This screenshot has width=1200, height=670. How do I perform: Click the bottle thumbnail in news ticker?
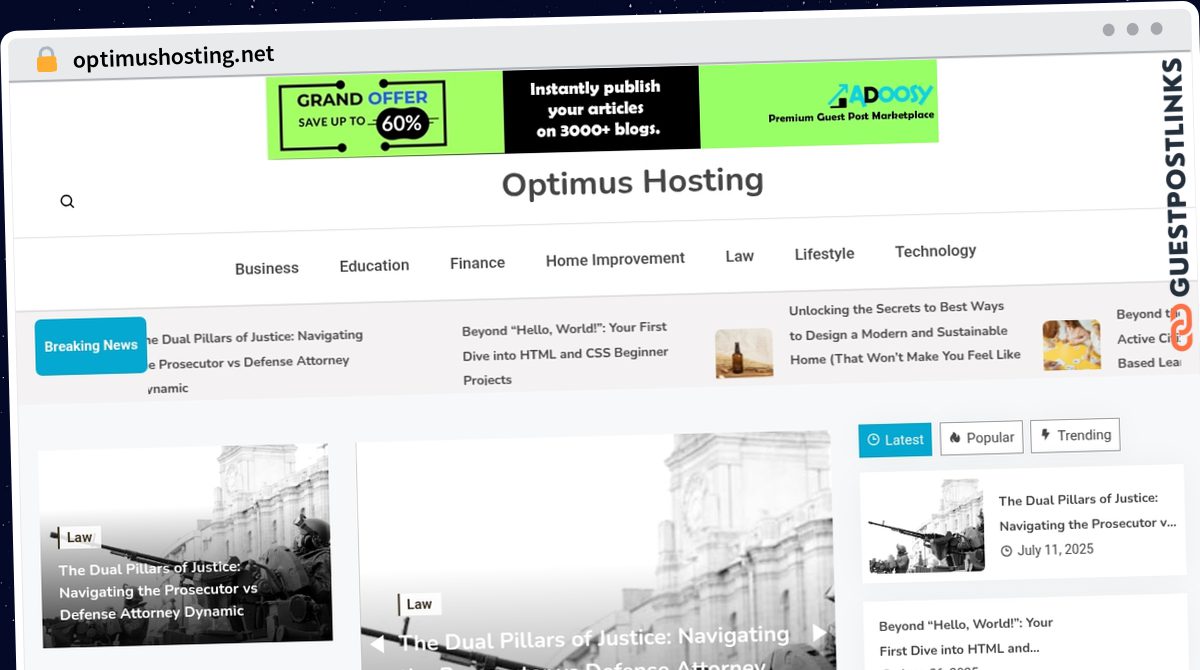(x=744, y=353)
